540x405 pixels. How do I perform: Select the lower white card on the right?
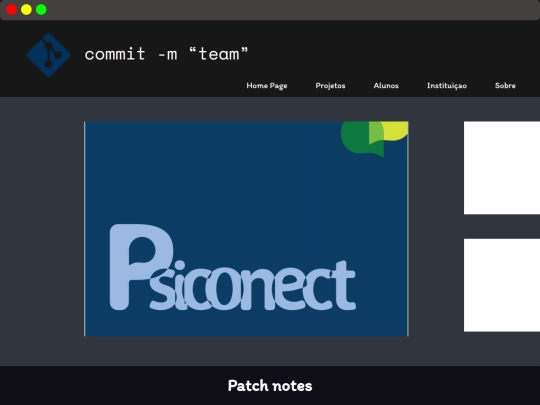tap(502, 285)
